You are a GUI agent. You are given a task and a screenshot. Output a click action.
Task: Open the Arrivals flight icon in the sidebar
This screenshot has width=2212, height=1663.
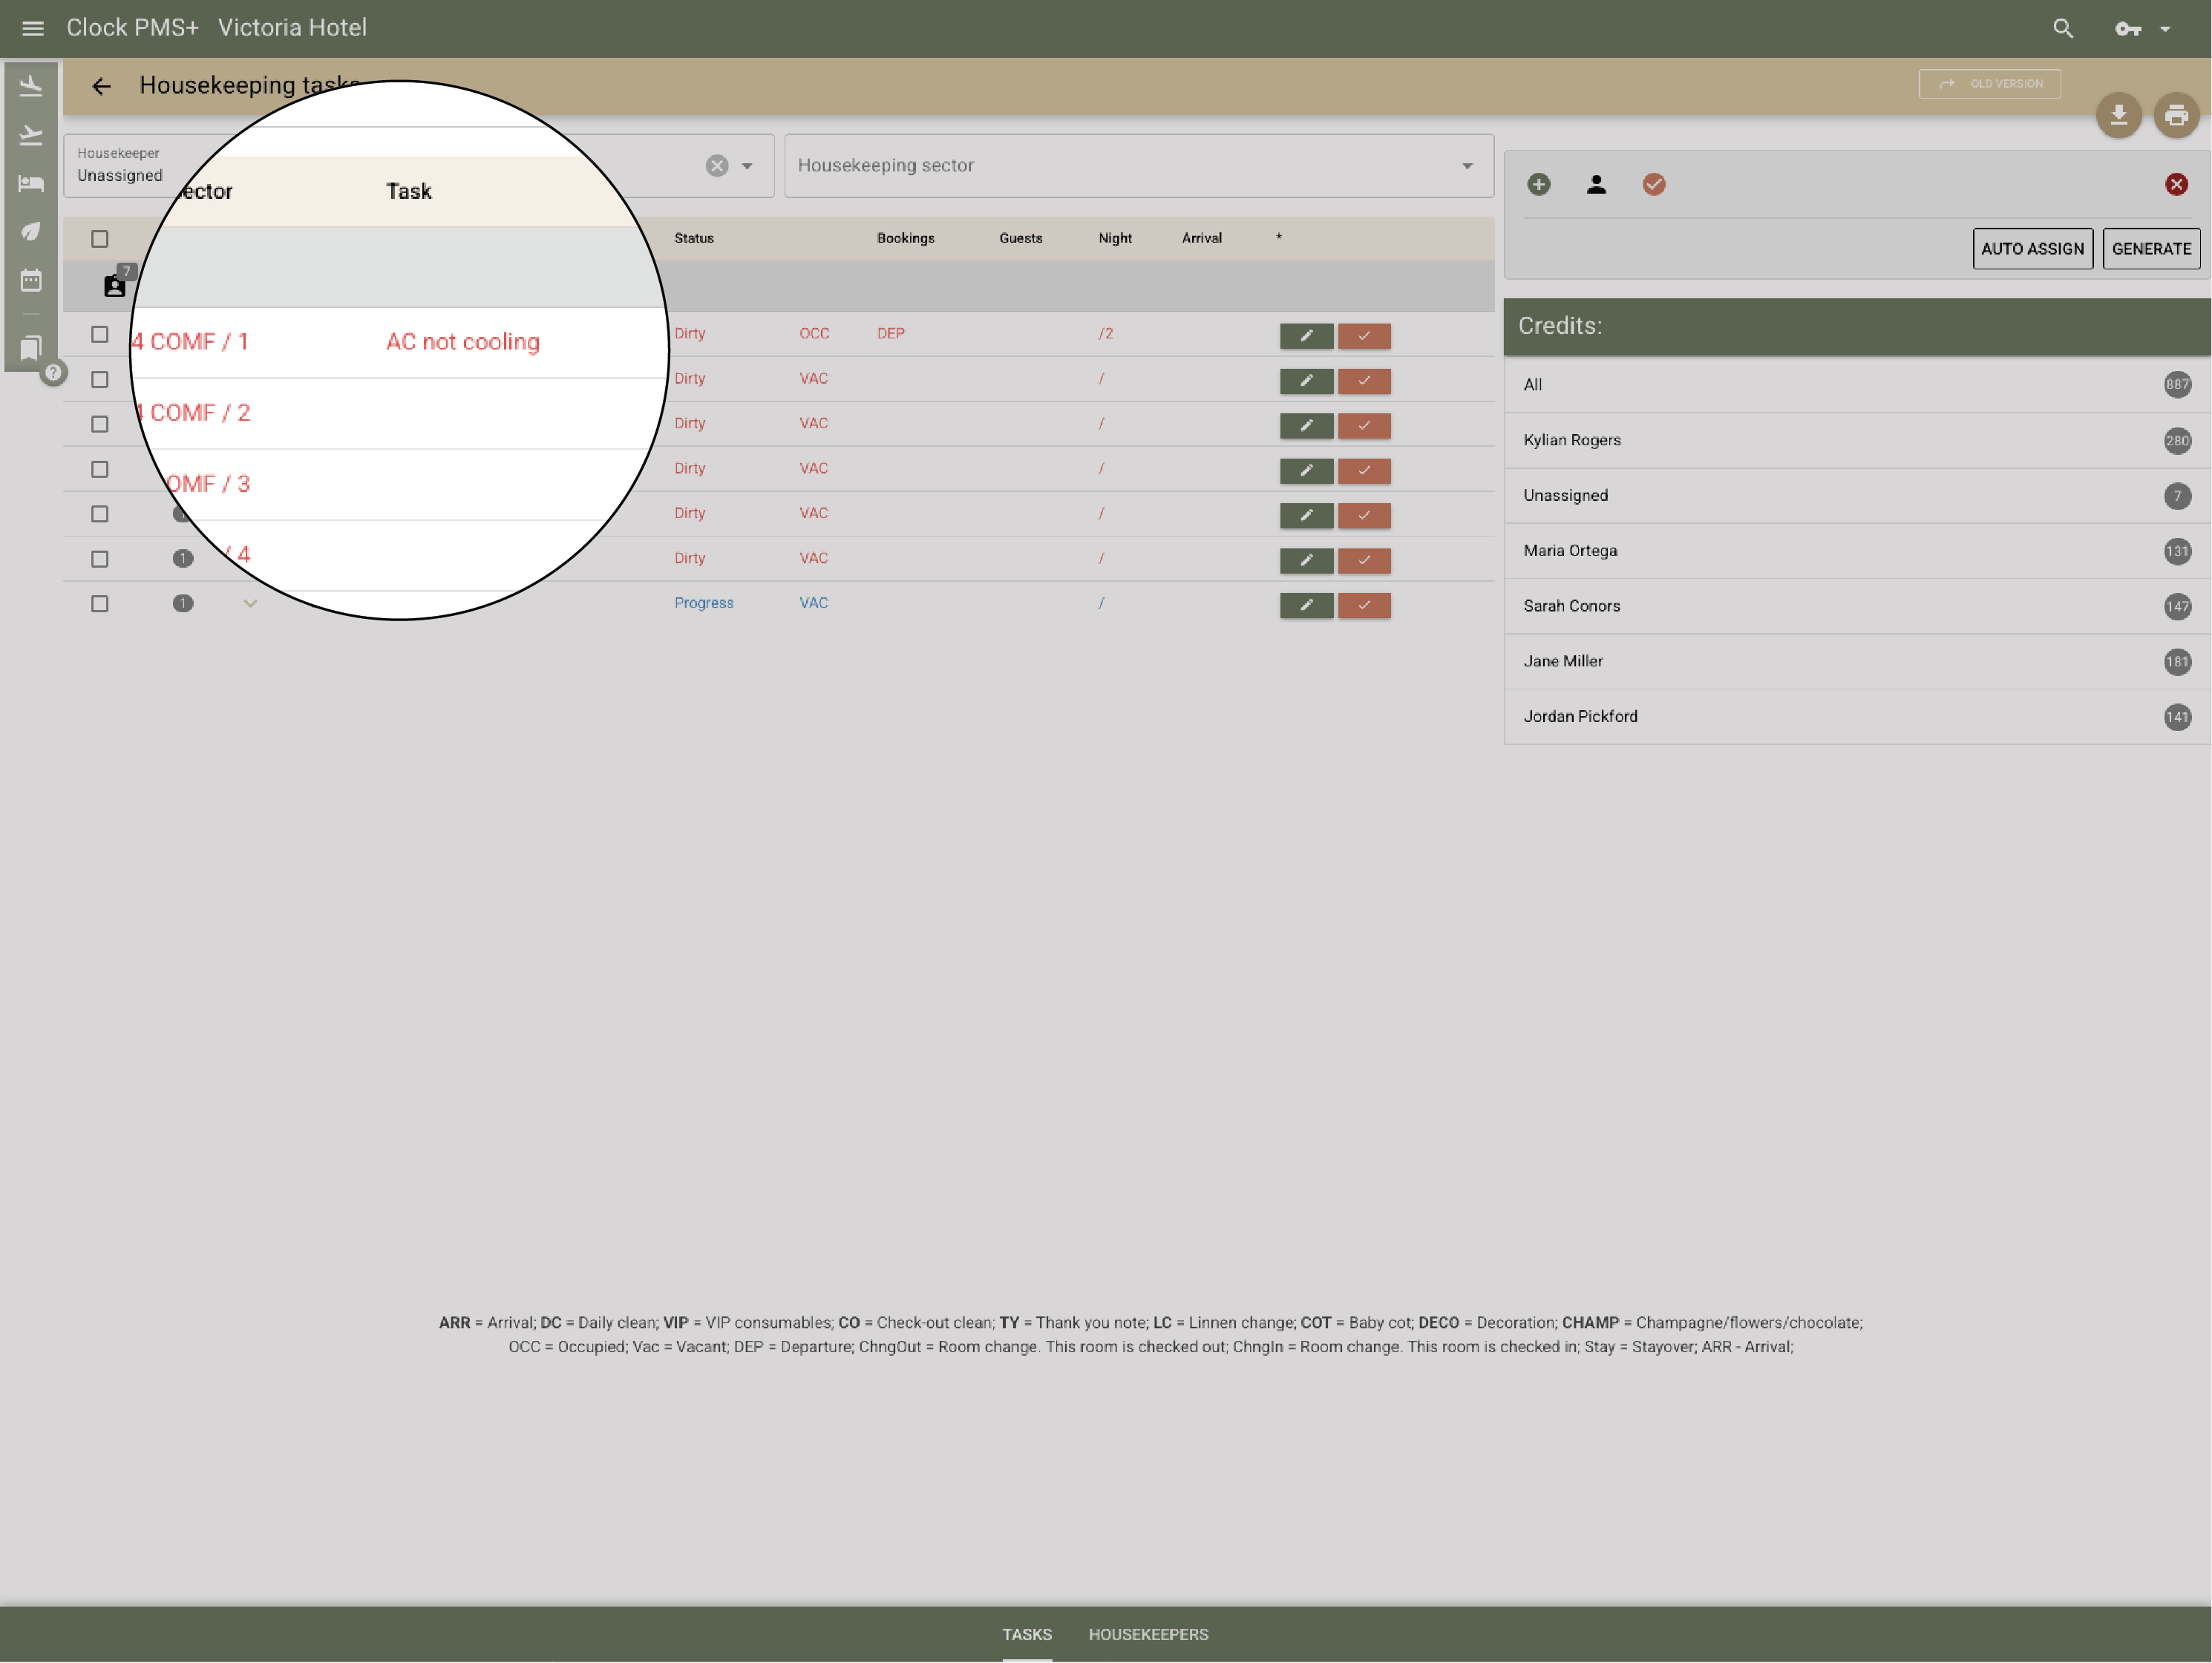coord(31,85)
